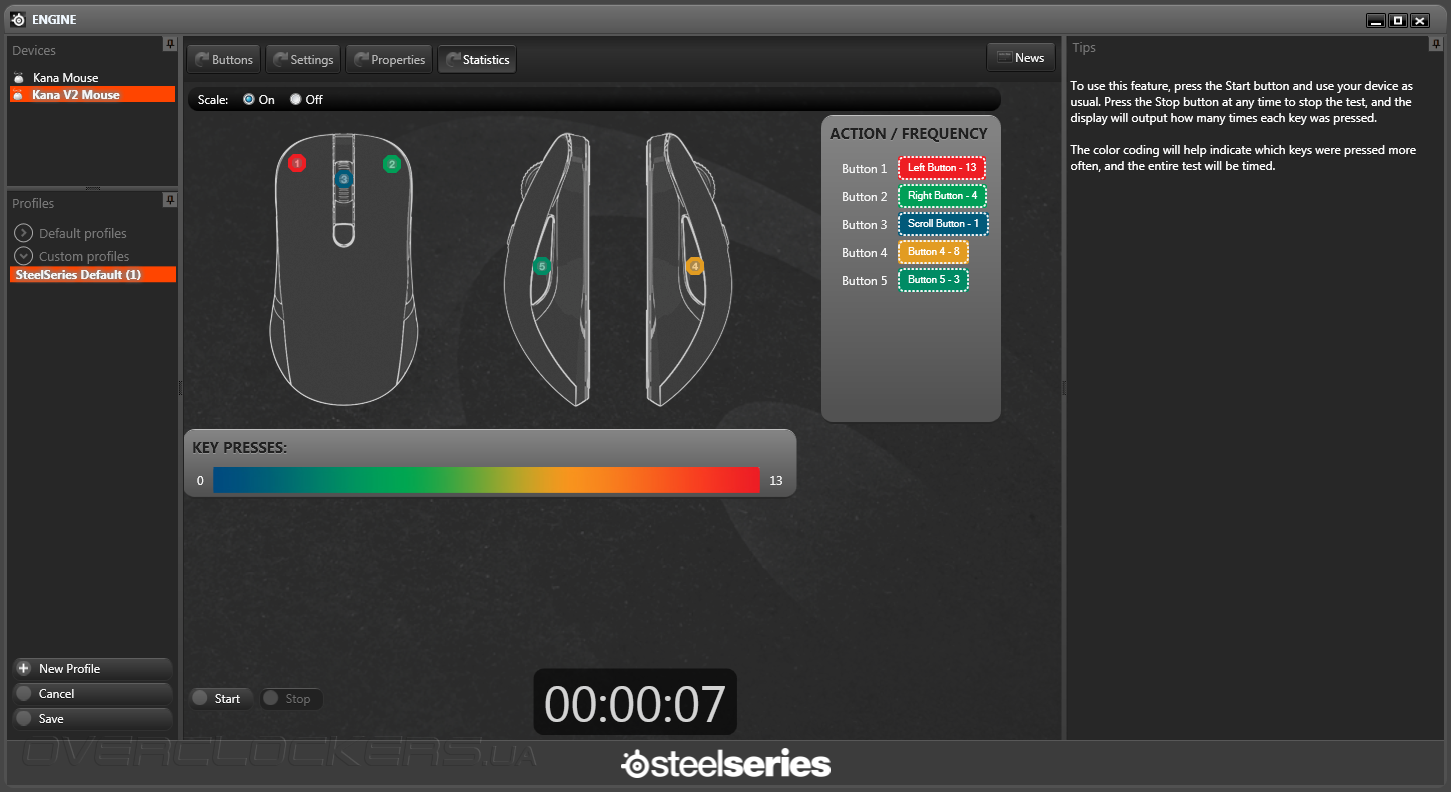Open the Properties tab

389,59
